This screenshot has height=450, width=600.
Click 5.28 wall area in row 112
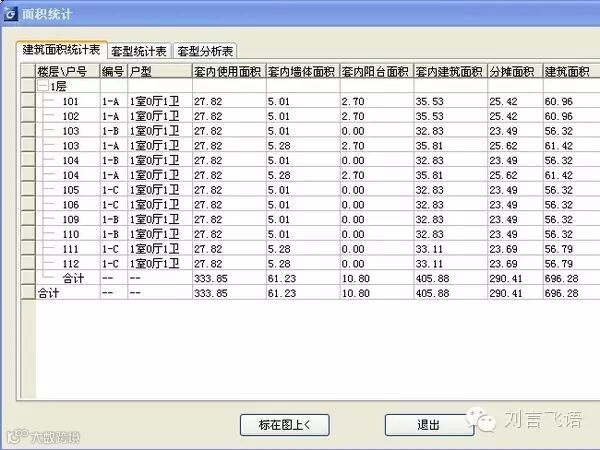pos(279,263)
